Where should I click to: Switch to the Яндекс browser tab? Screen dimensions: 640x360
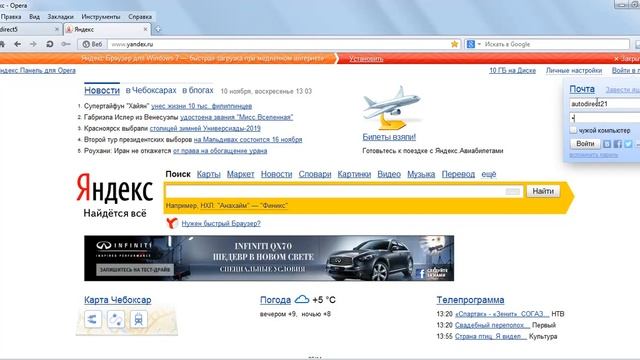(x=107, y=29)
